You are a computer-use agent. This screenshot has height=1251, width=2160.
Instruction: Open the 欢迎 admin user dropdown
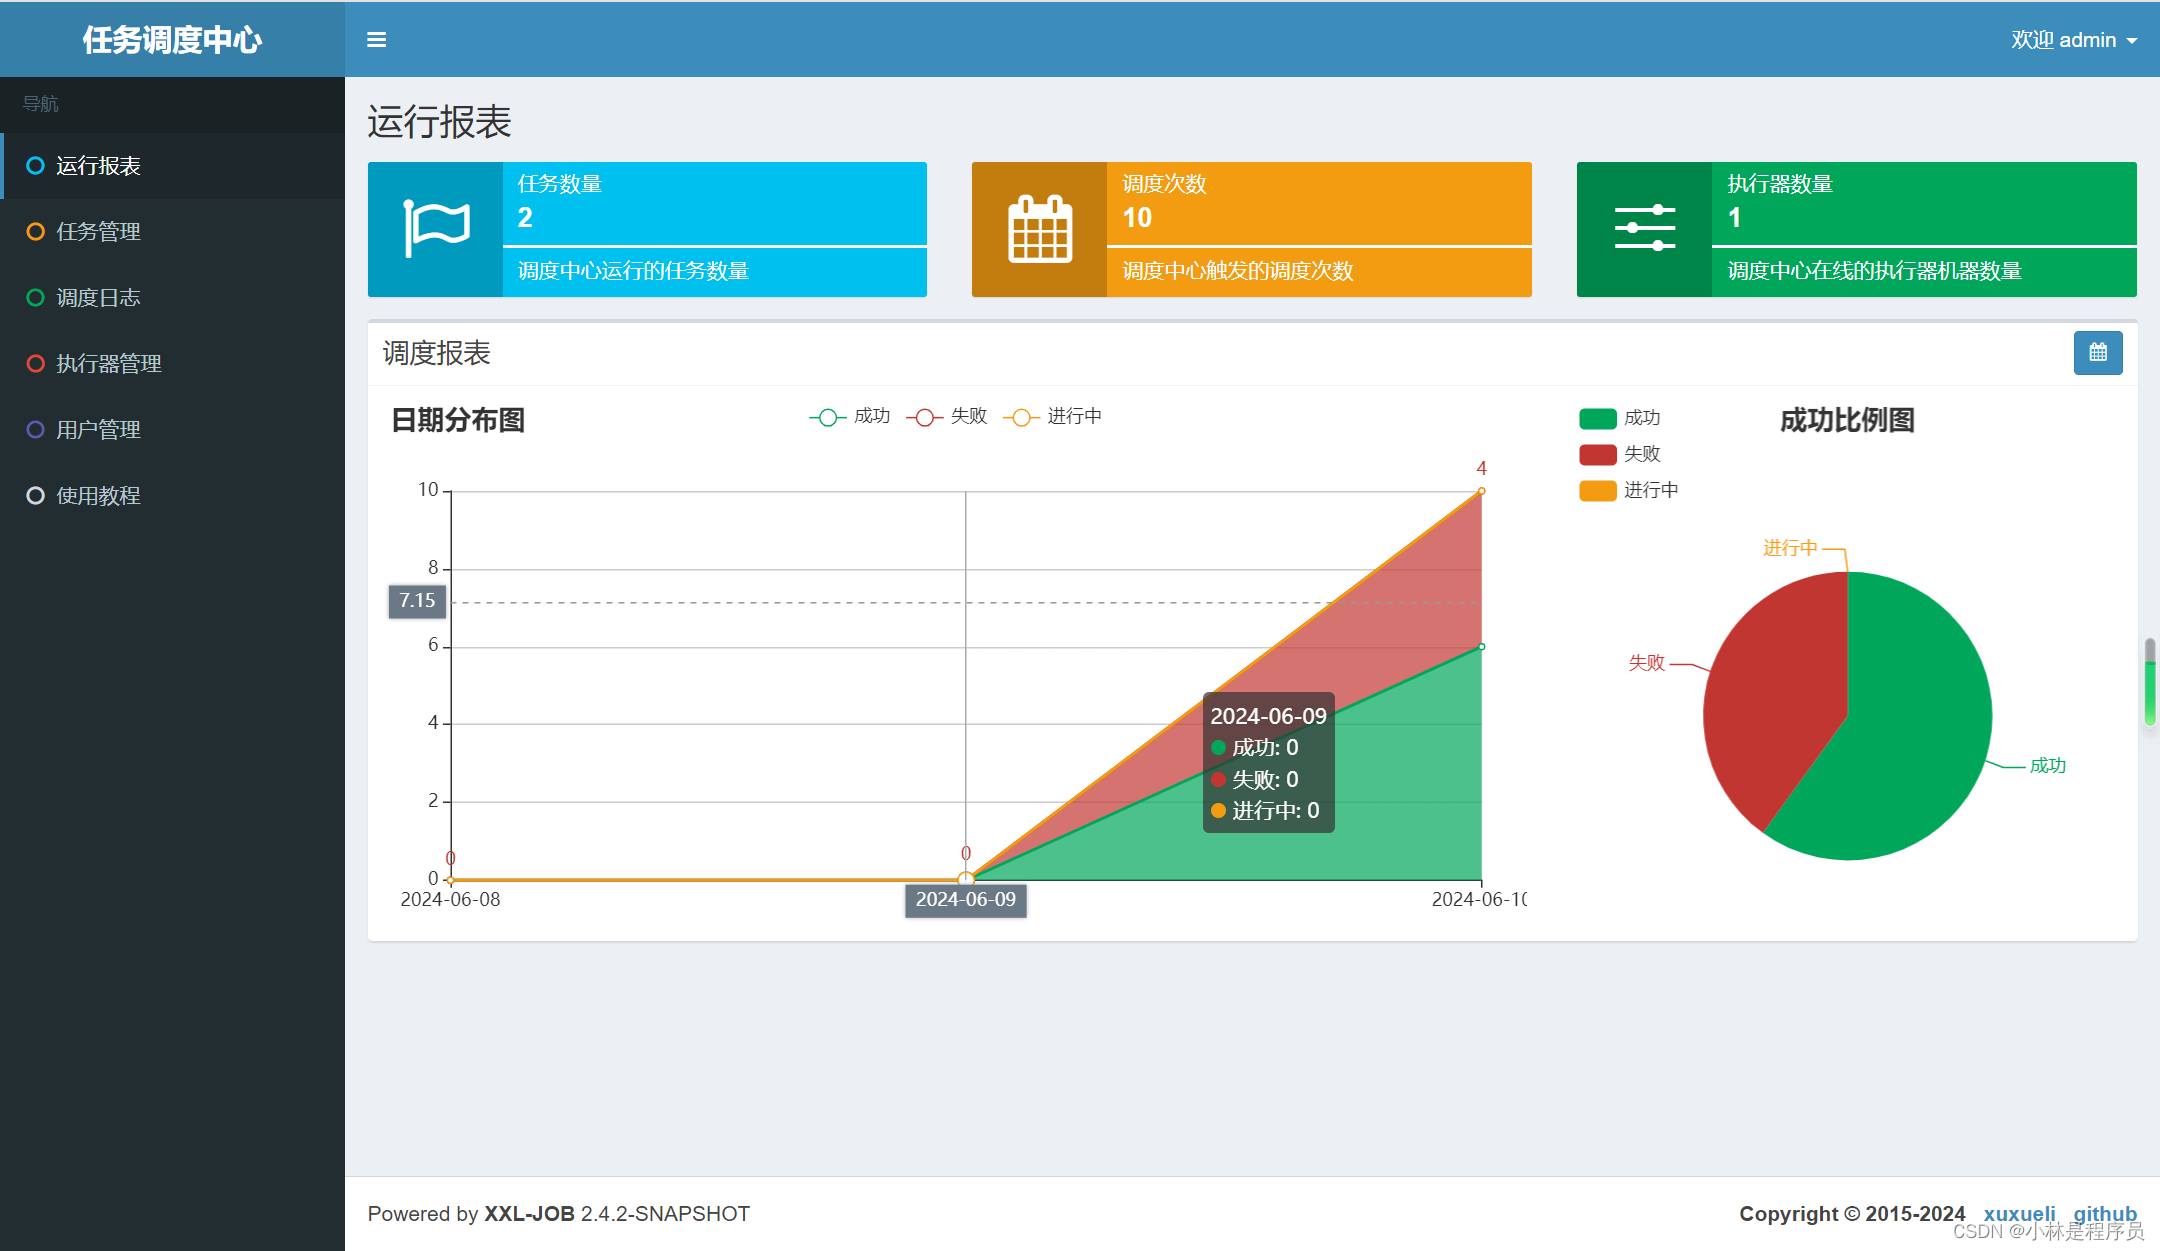pyautogui.click(x=2074, y=40)
